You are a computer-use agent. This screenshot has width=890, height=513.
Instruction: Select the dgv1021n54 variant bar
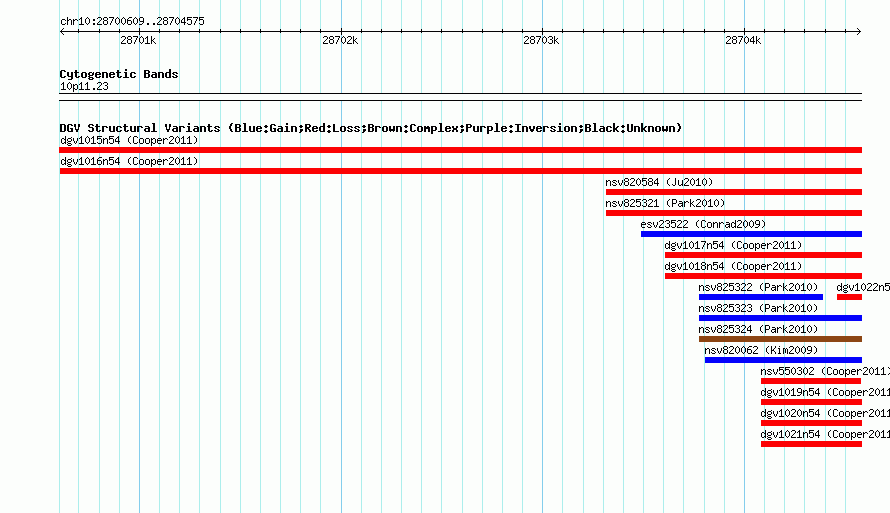pyautogui.click(x=811, y=444)
